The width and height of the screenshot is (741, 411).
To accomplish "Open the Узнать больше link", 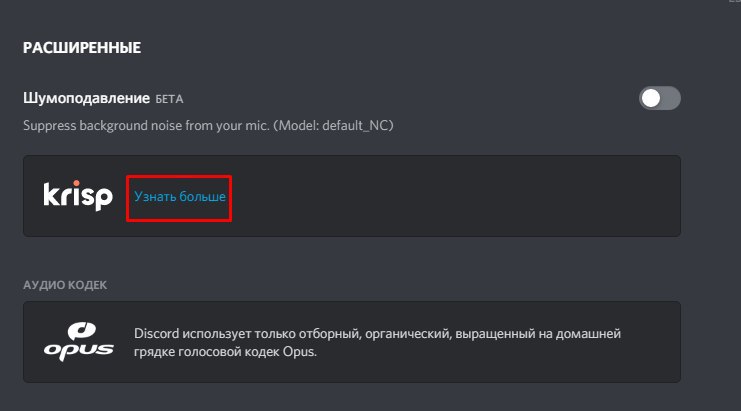I will click(x=180, y=197).
